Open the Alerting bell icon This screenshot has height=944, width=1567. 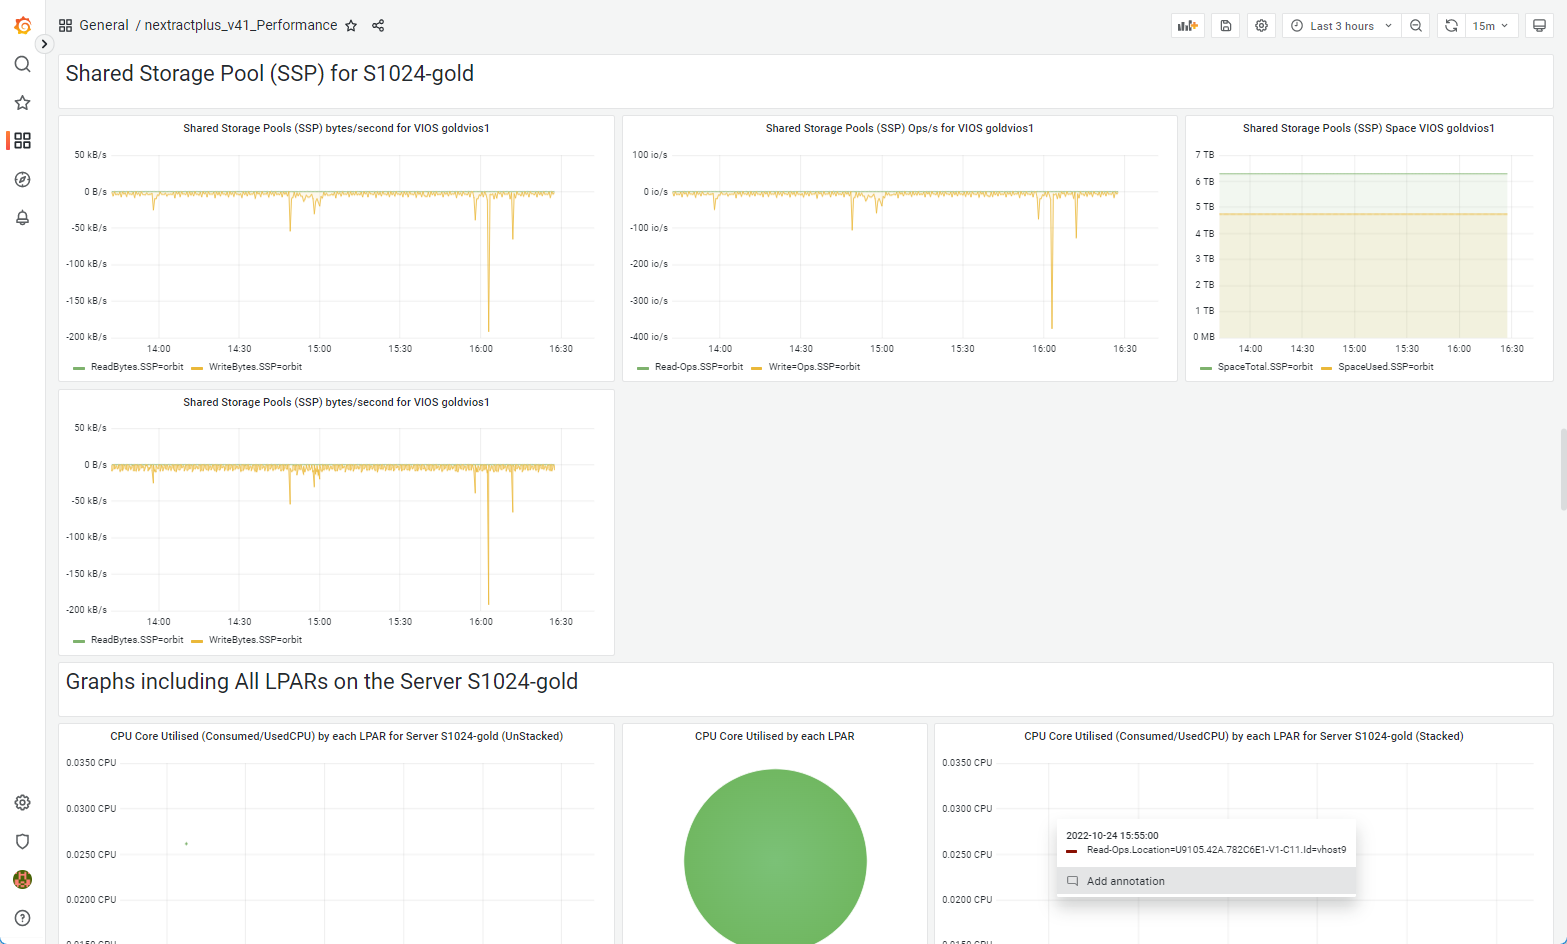(22, 218)
